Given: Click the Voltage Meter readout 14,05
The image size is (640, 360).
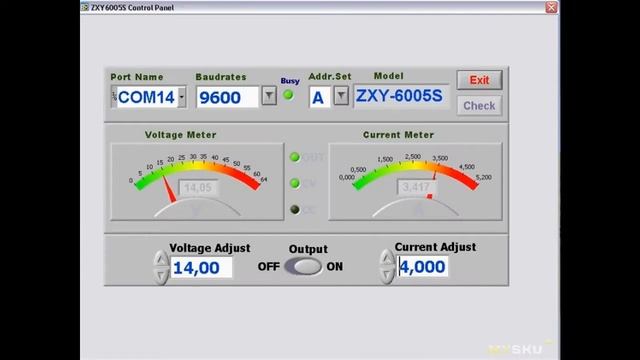Looking at the screenshot, I should tap(198, 188).
